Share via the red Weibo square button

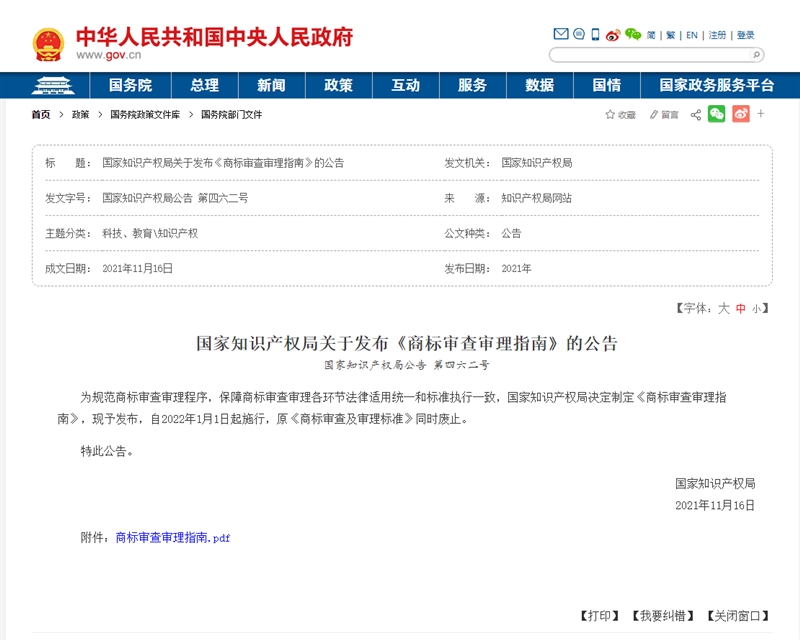click(740, 114)
